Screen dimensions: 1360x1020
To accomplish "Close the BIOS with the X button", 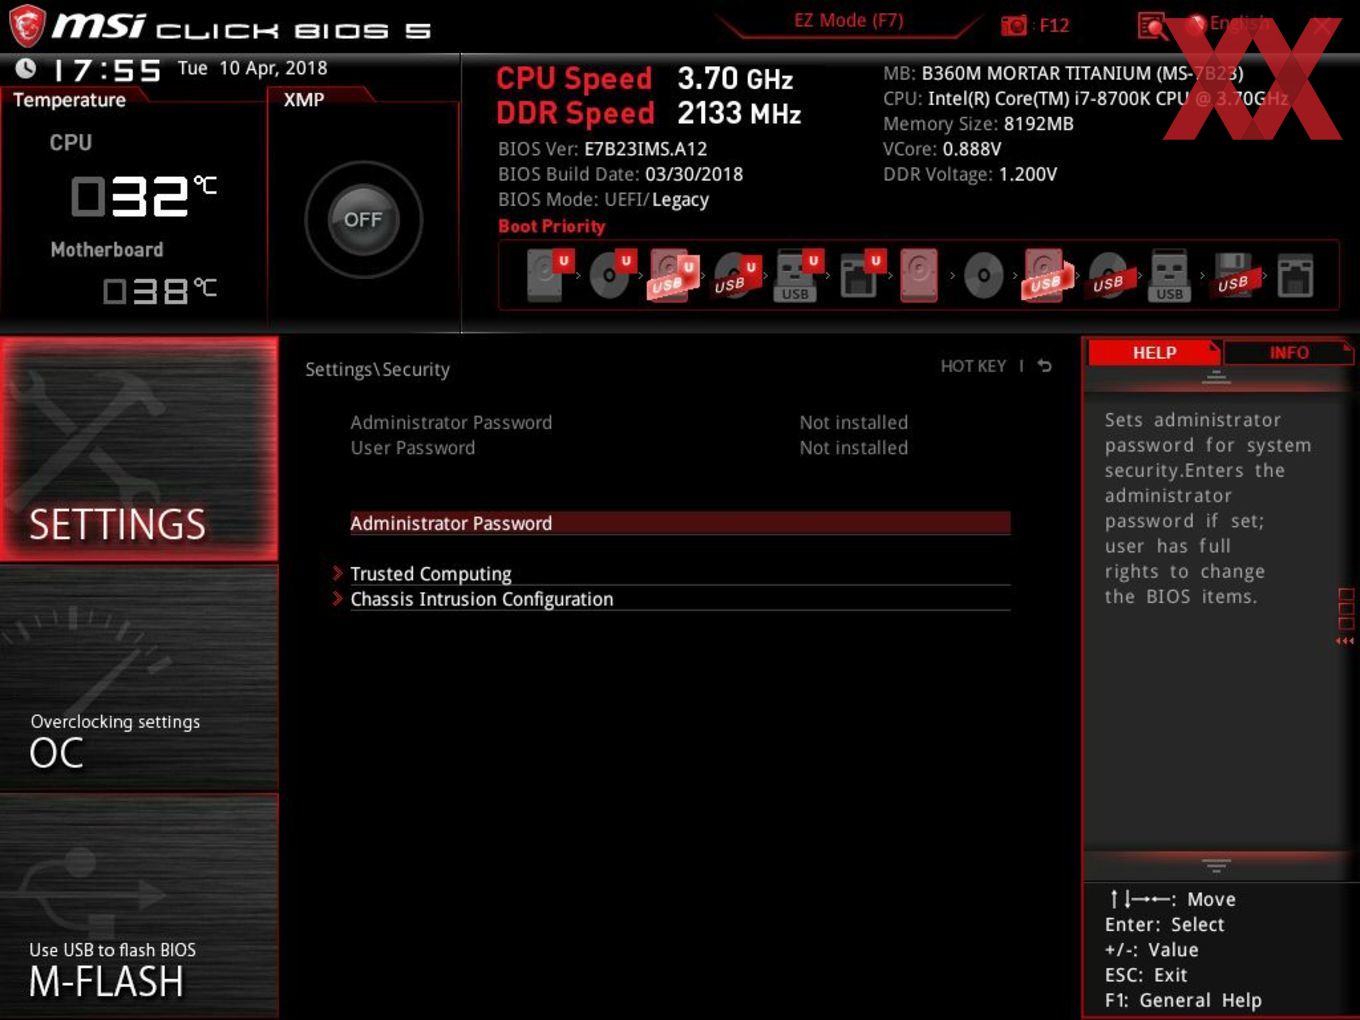I will [1323, 26].
